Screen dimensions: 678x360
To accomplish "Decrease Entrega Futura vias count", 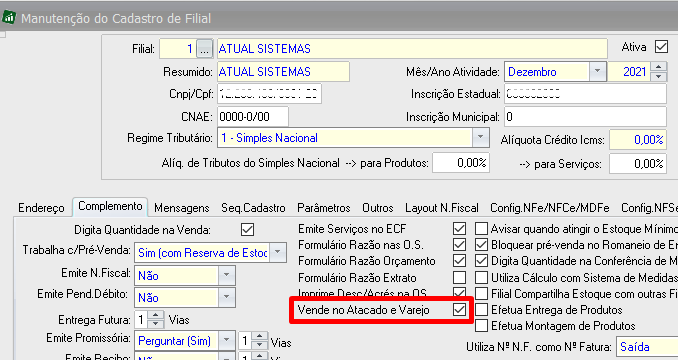I will [156, 324].
